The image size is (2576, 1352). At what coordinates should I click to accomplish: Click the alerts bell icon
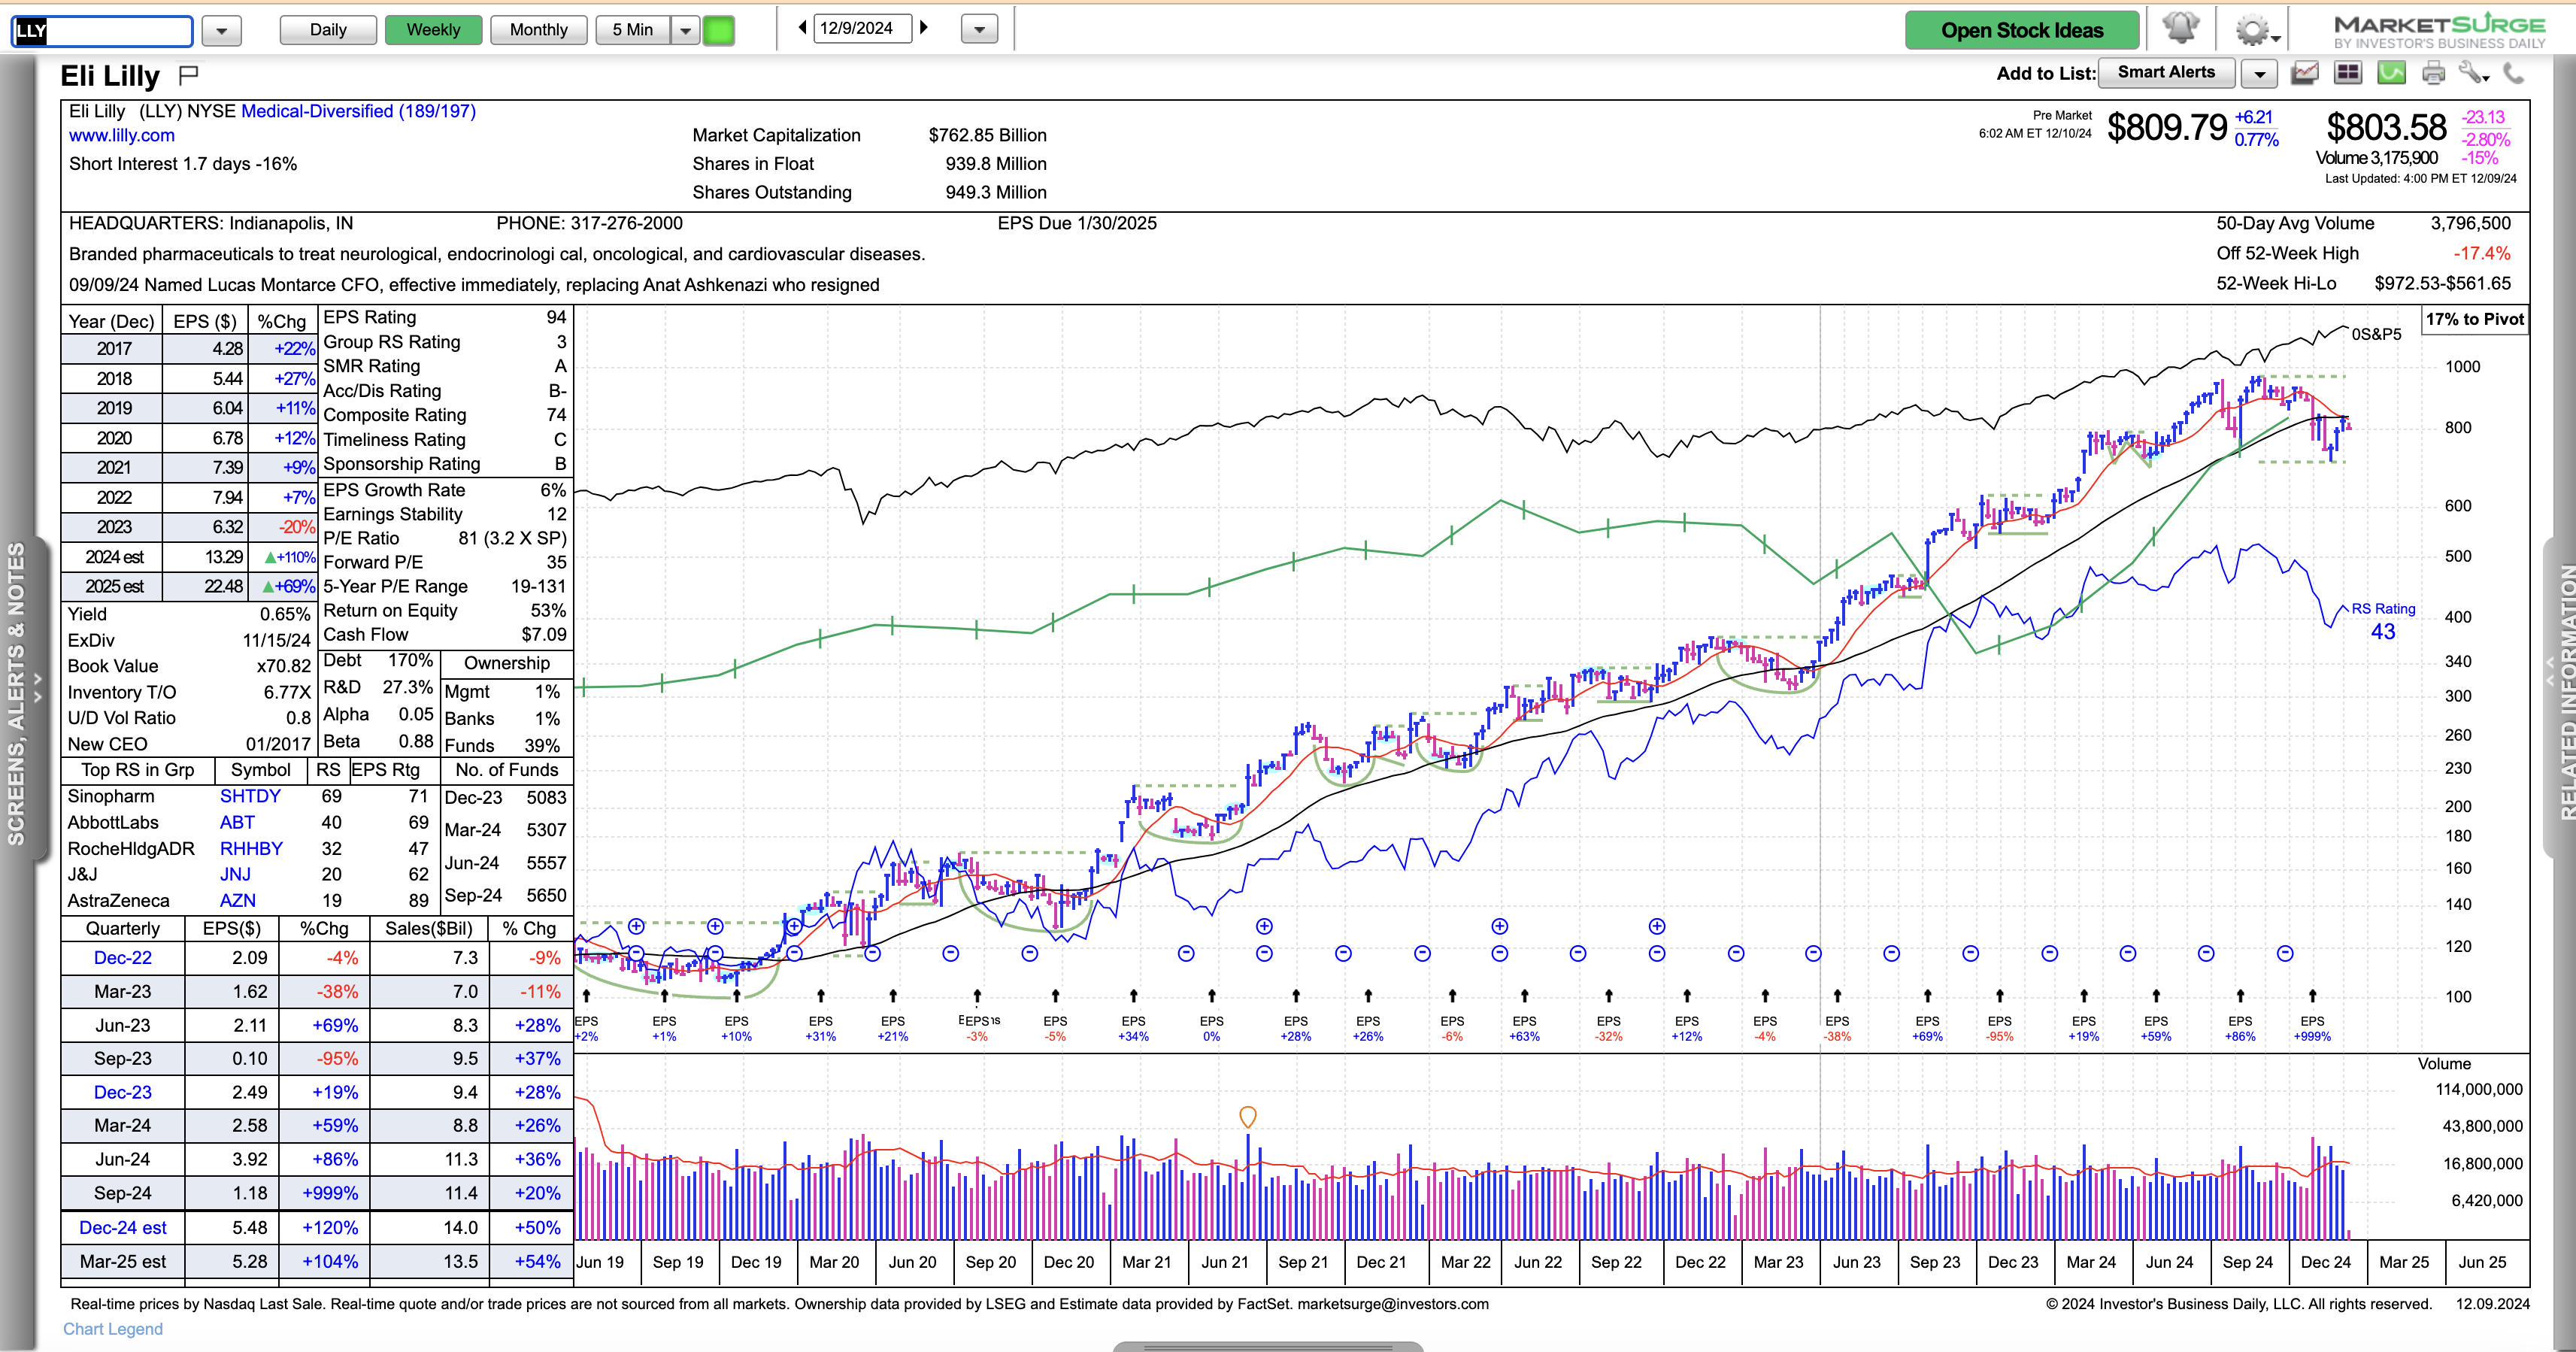coord(2180,29)
